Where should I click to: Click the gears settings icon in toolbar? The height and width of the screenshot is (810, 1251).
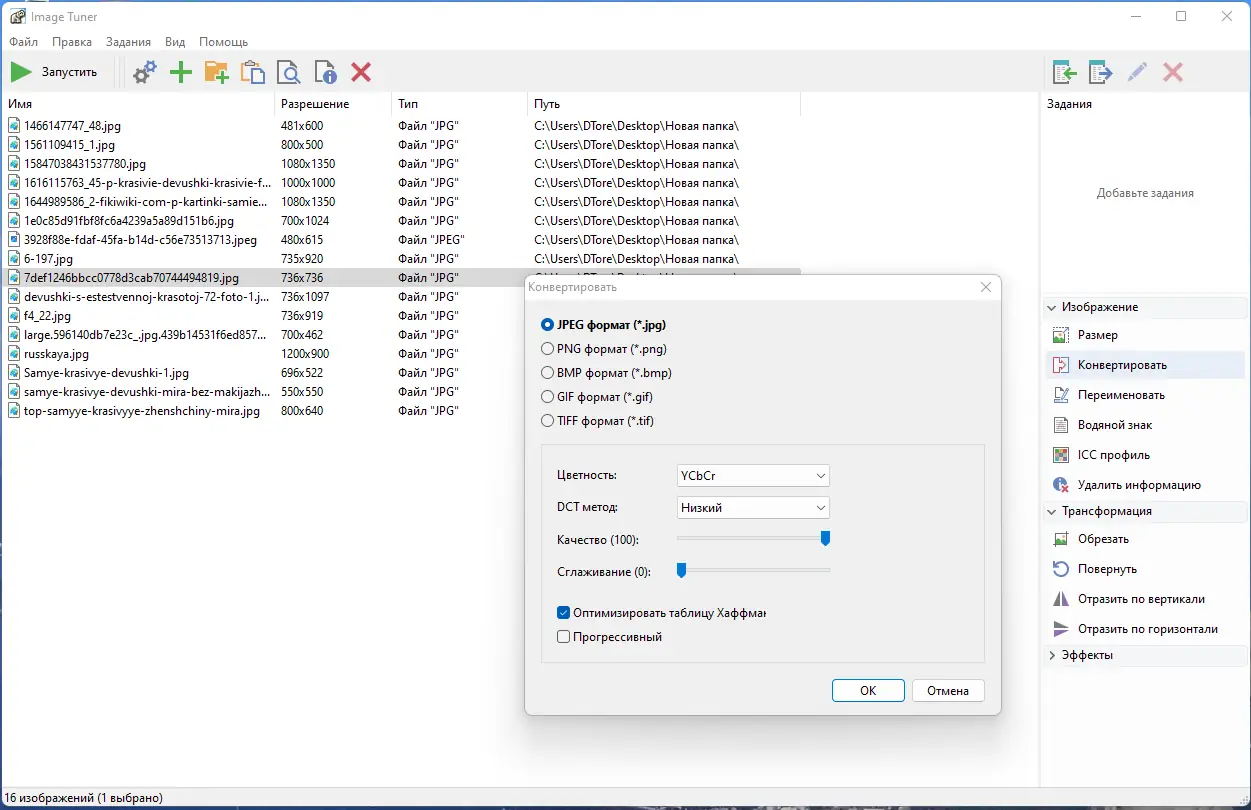pyautogui.click(x=145, y=72)
